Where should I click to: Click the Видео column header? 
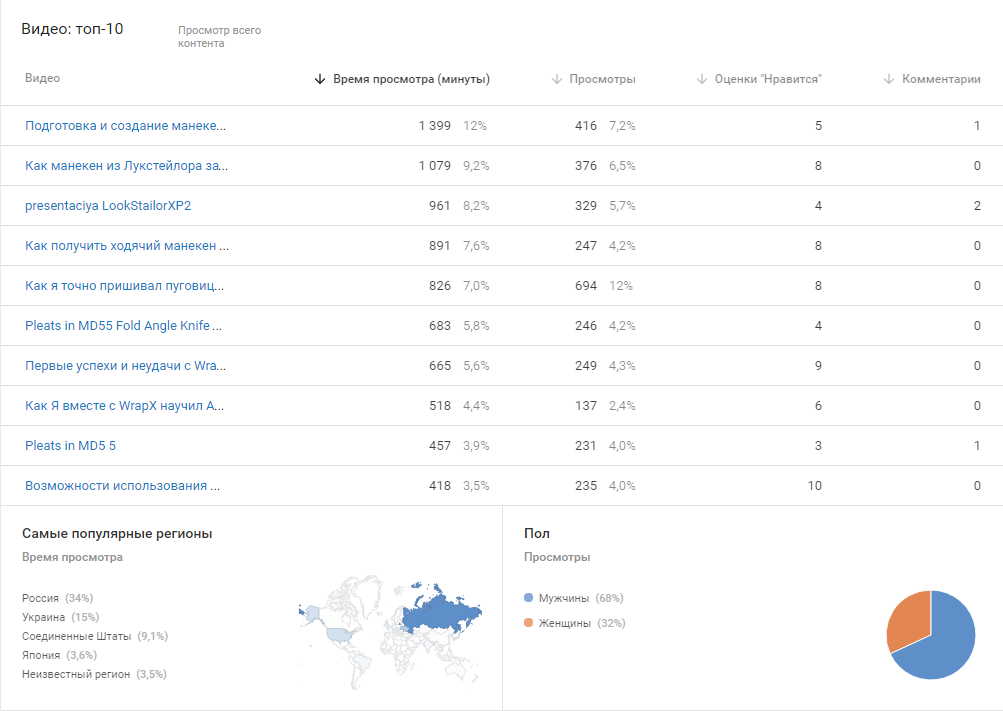click(x=42, y=78)
